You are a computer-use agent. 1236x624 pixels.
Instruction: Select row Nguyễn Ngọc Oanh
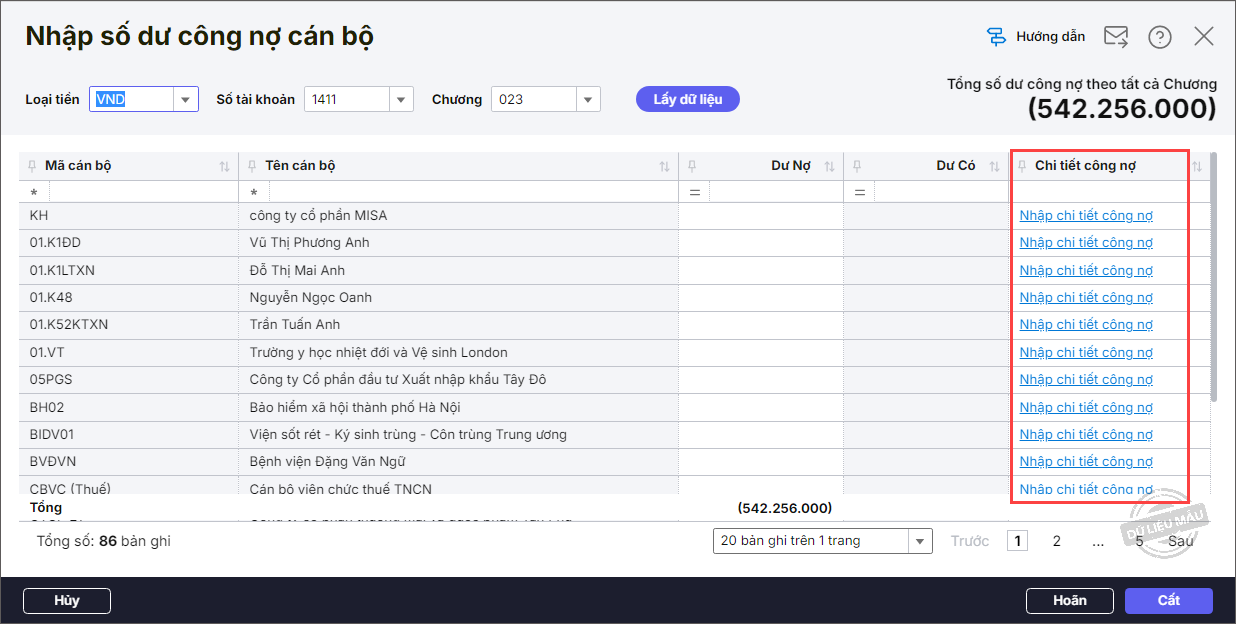pyautogui.click(x=614, y=297)
